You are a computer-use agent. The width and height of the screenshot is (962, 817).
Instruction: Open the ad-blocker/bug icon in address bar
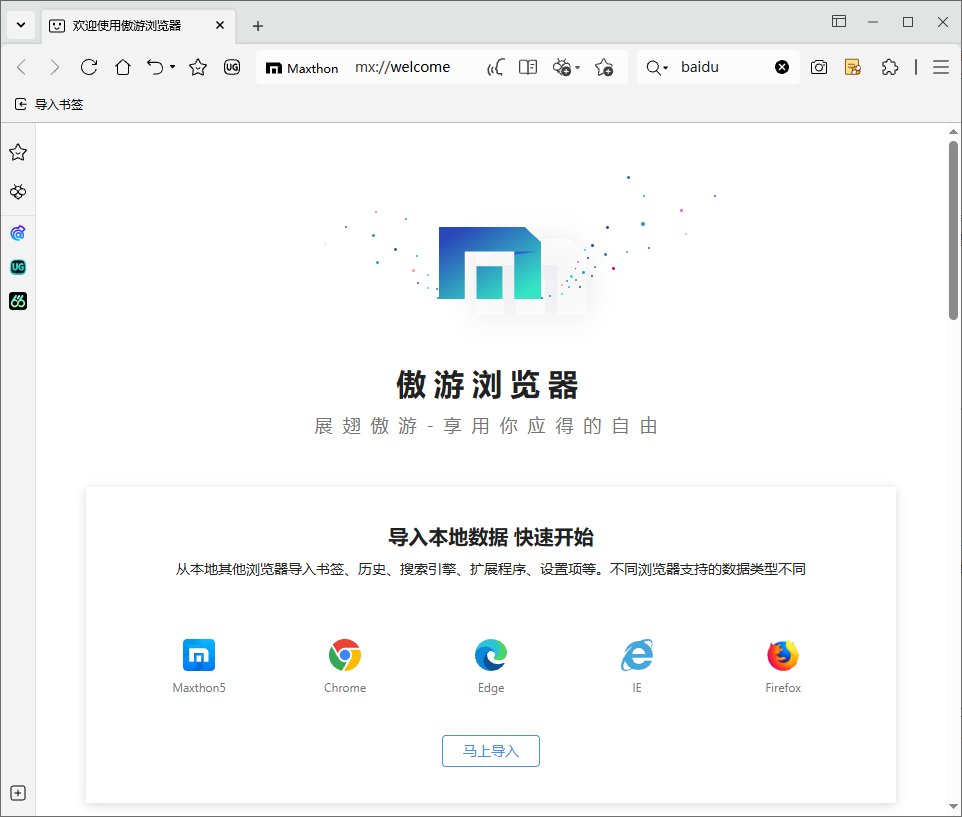(561, 67)
